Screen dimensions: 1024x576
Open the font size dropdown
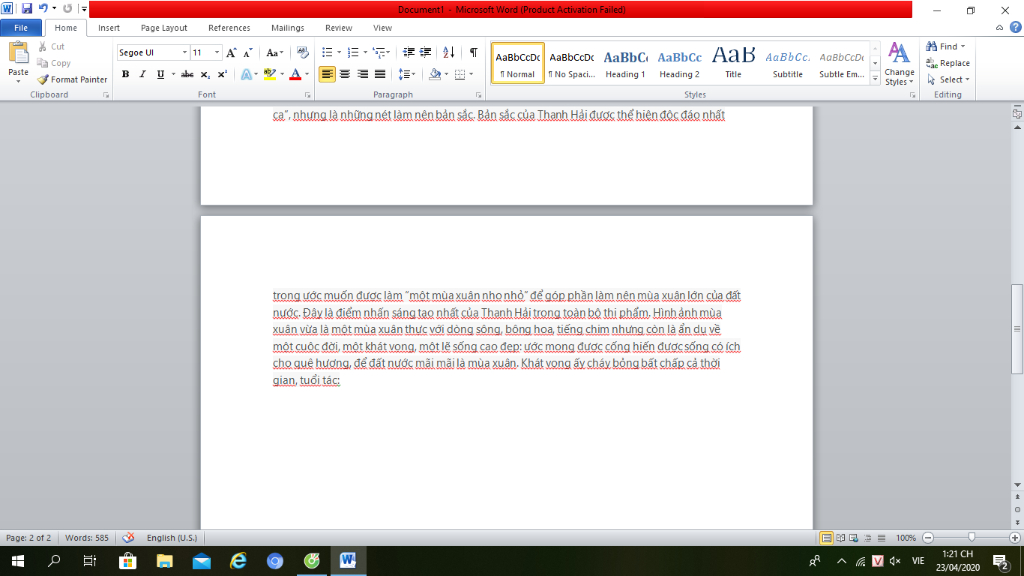[217, 52]
